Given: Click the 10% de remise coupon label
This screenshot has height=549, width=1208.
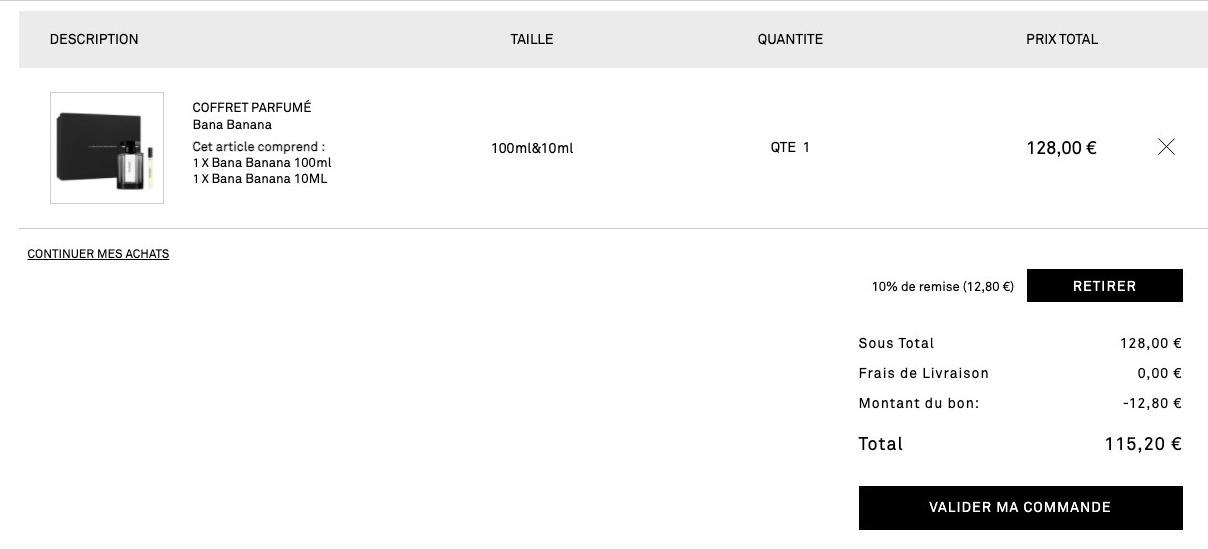Looking at the screenshot, I should coord(943,286).
